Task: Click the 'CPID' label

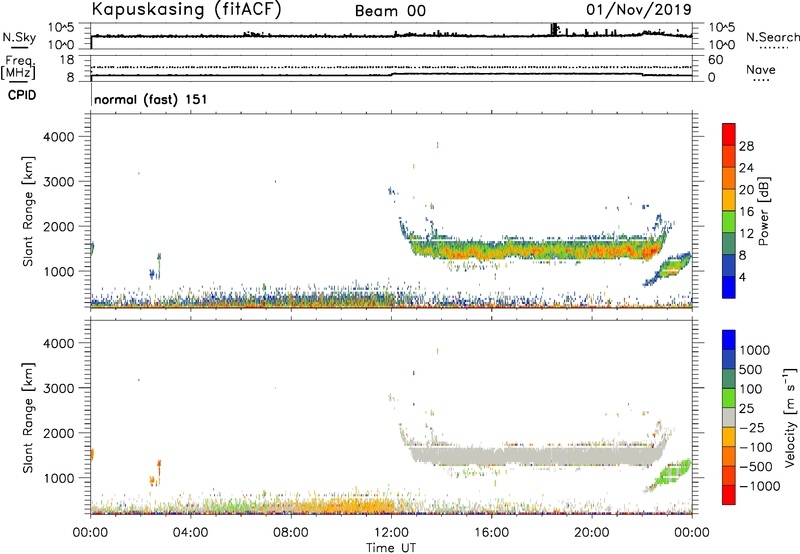Action: 22,95
